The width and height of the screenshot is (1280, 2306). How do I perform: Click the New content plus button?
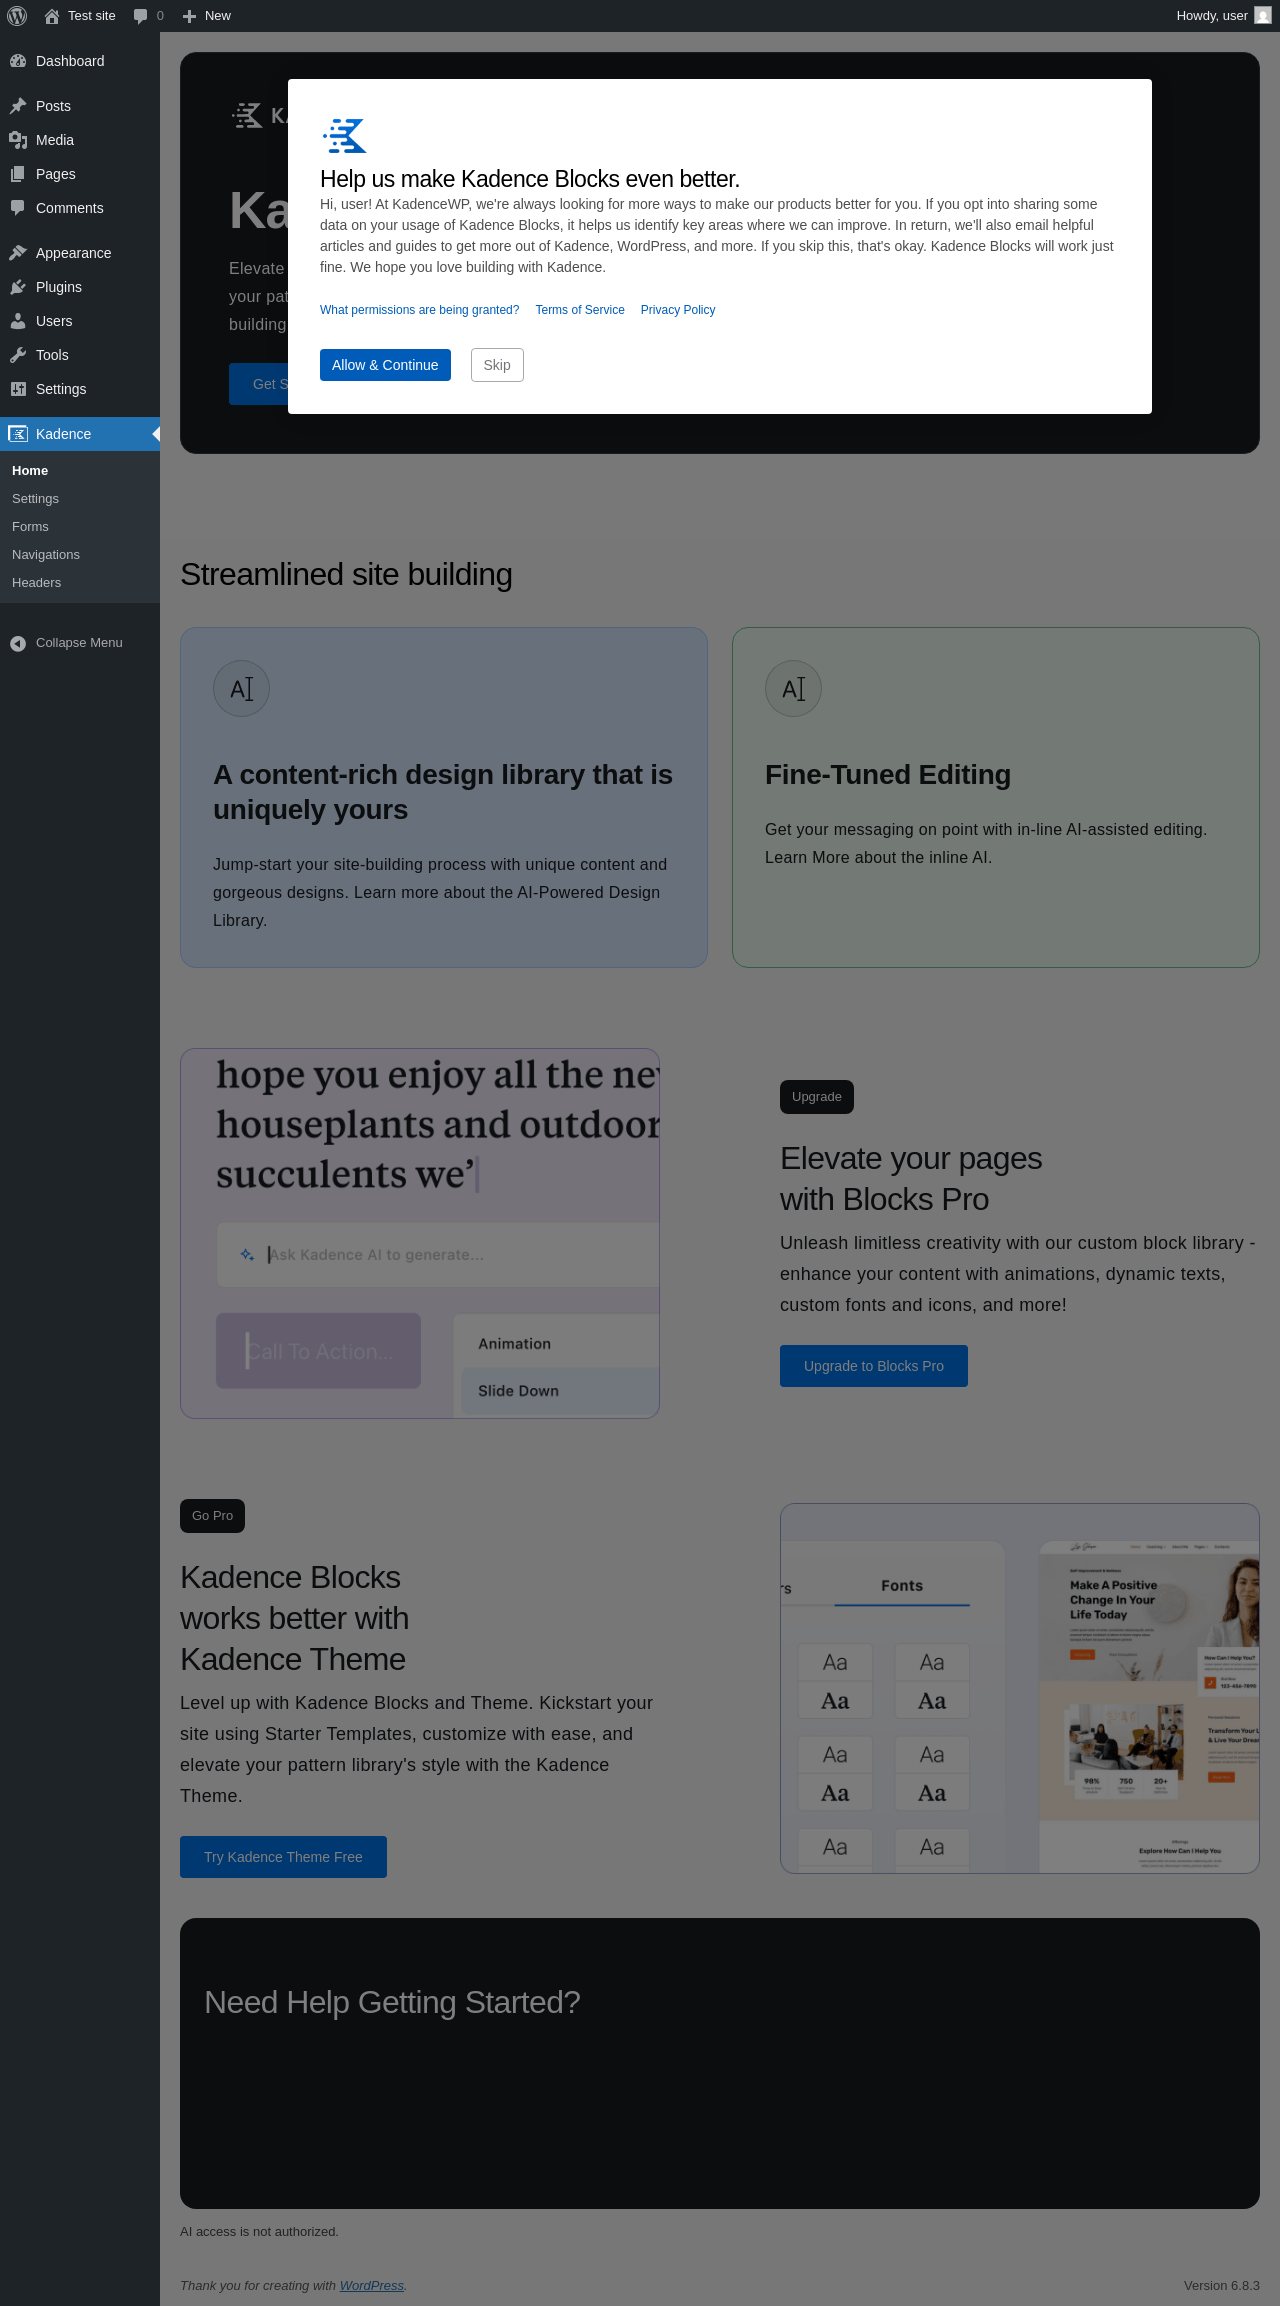[x=207, y=16]
